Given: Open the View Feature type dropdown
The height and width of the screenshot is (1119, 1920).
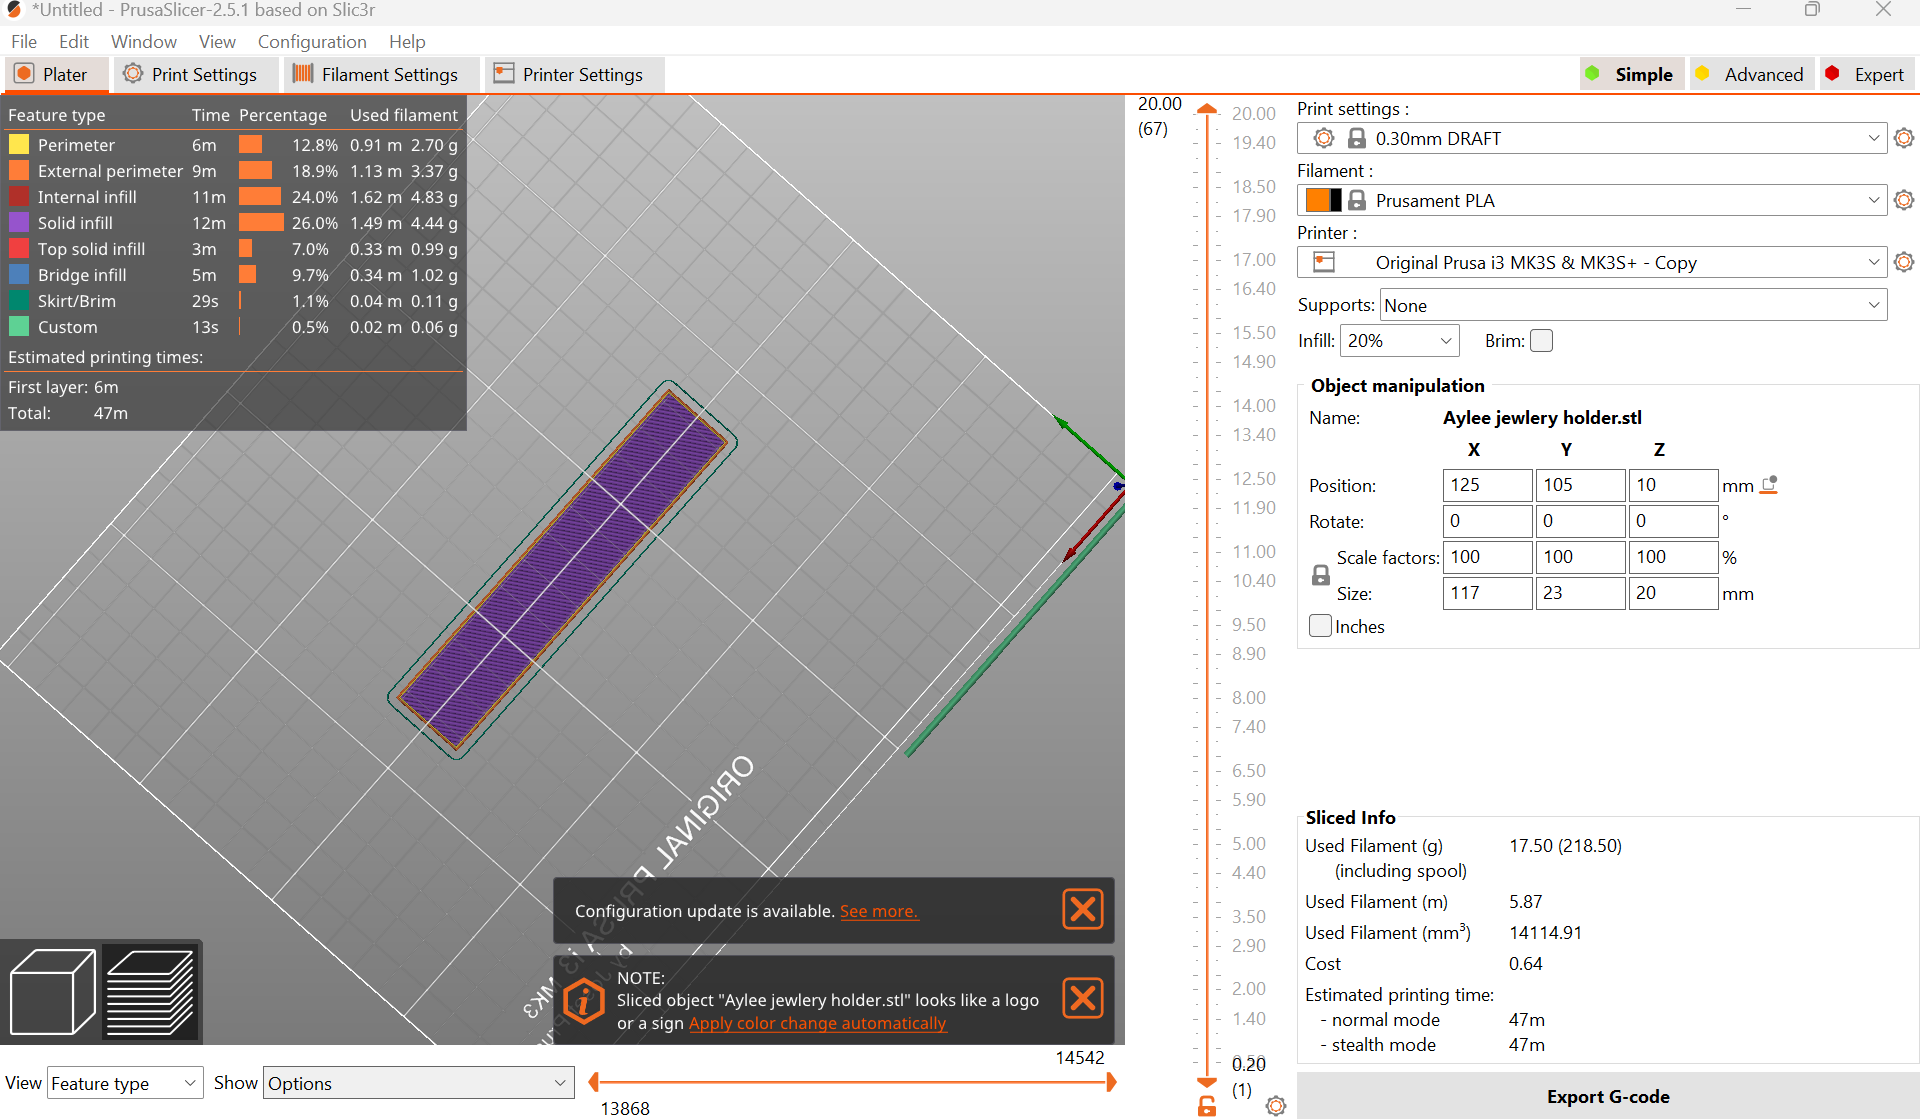Looking at the screenshot, I should coord(124,1083).
